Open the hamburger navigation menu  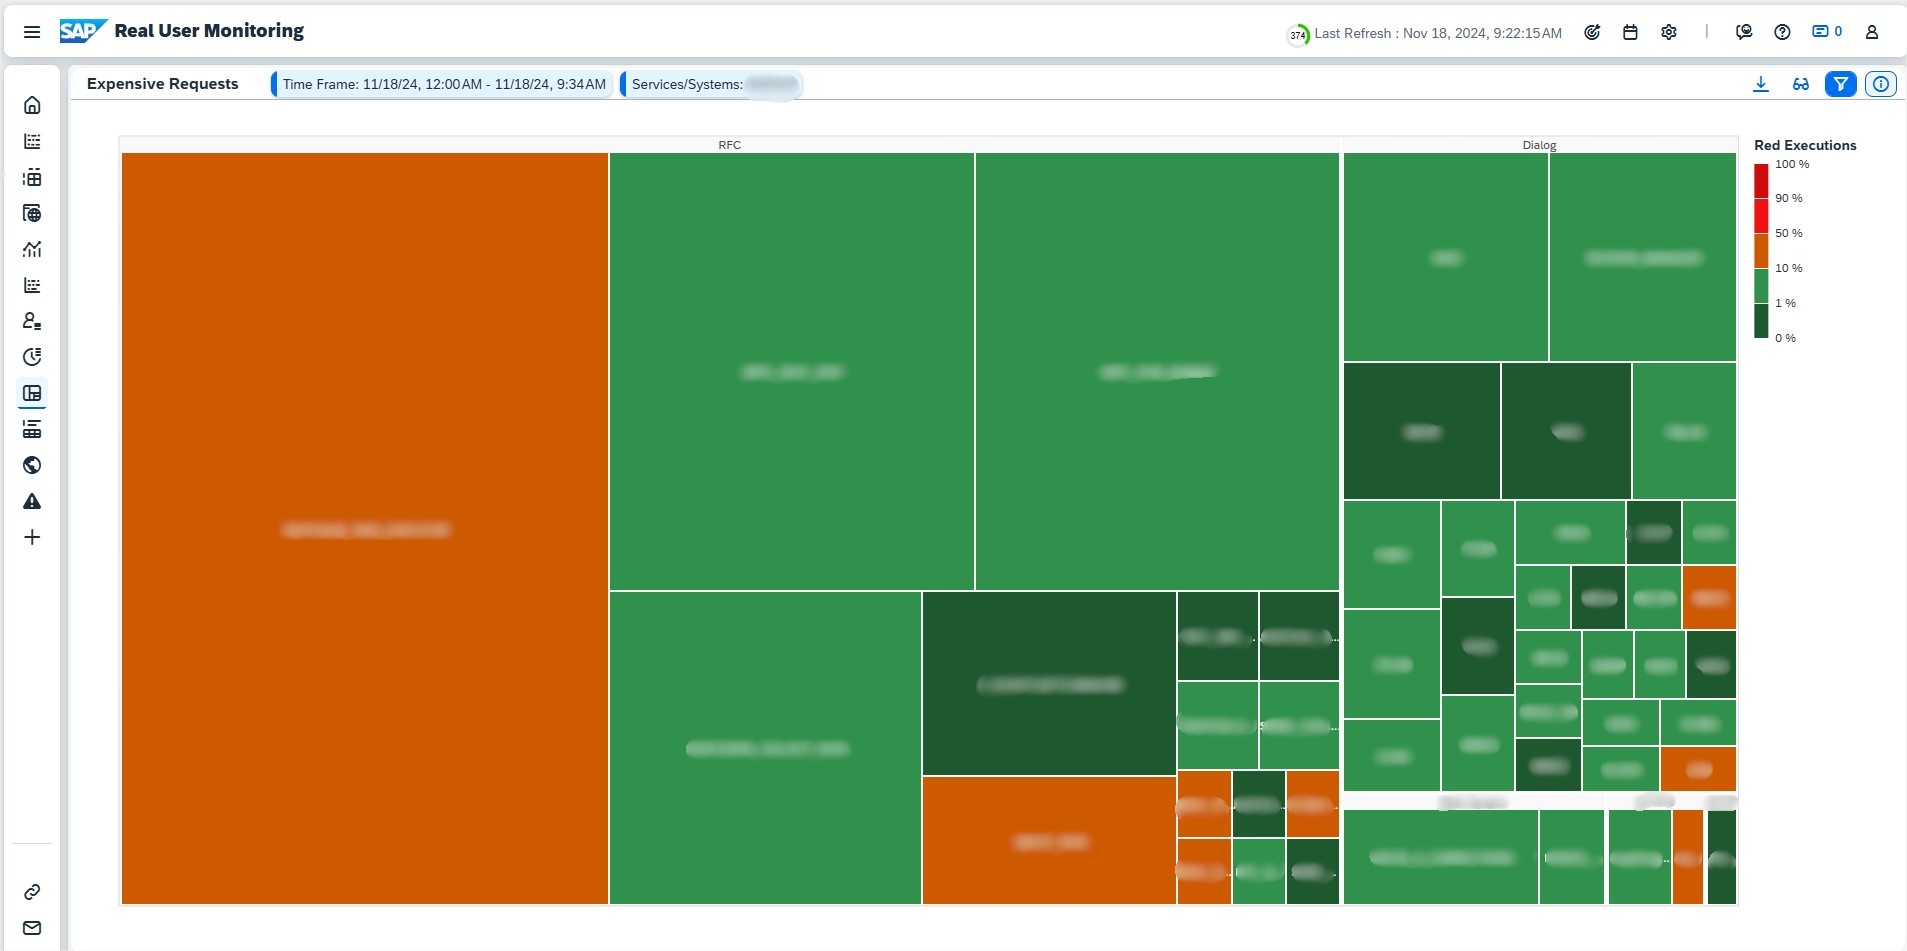[32, 32]
